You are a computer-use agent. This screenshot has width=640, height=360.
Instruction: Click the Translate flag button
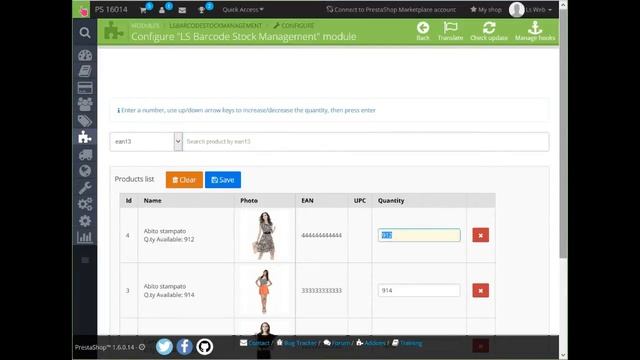(x=451, y=31)
